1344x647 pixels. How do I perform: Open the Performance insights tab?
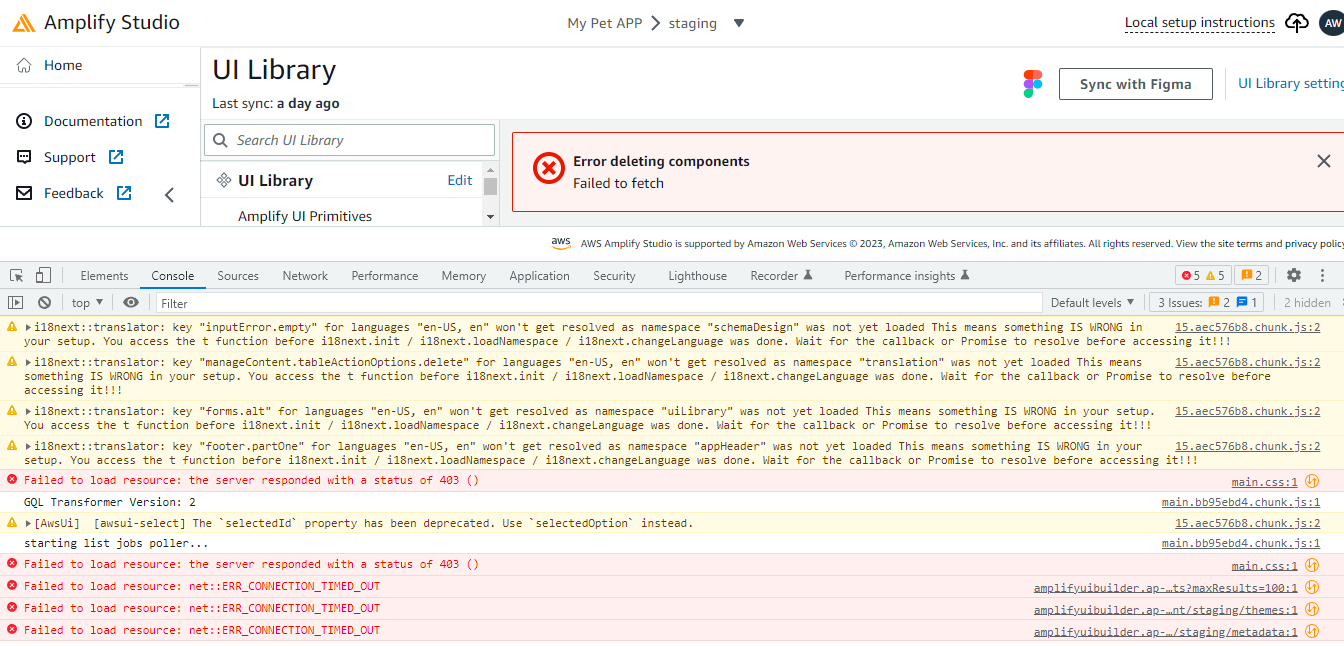point(907,276)
